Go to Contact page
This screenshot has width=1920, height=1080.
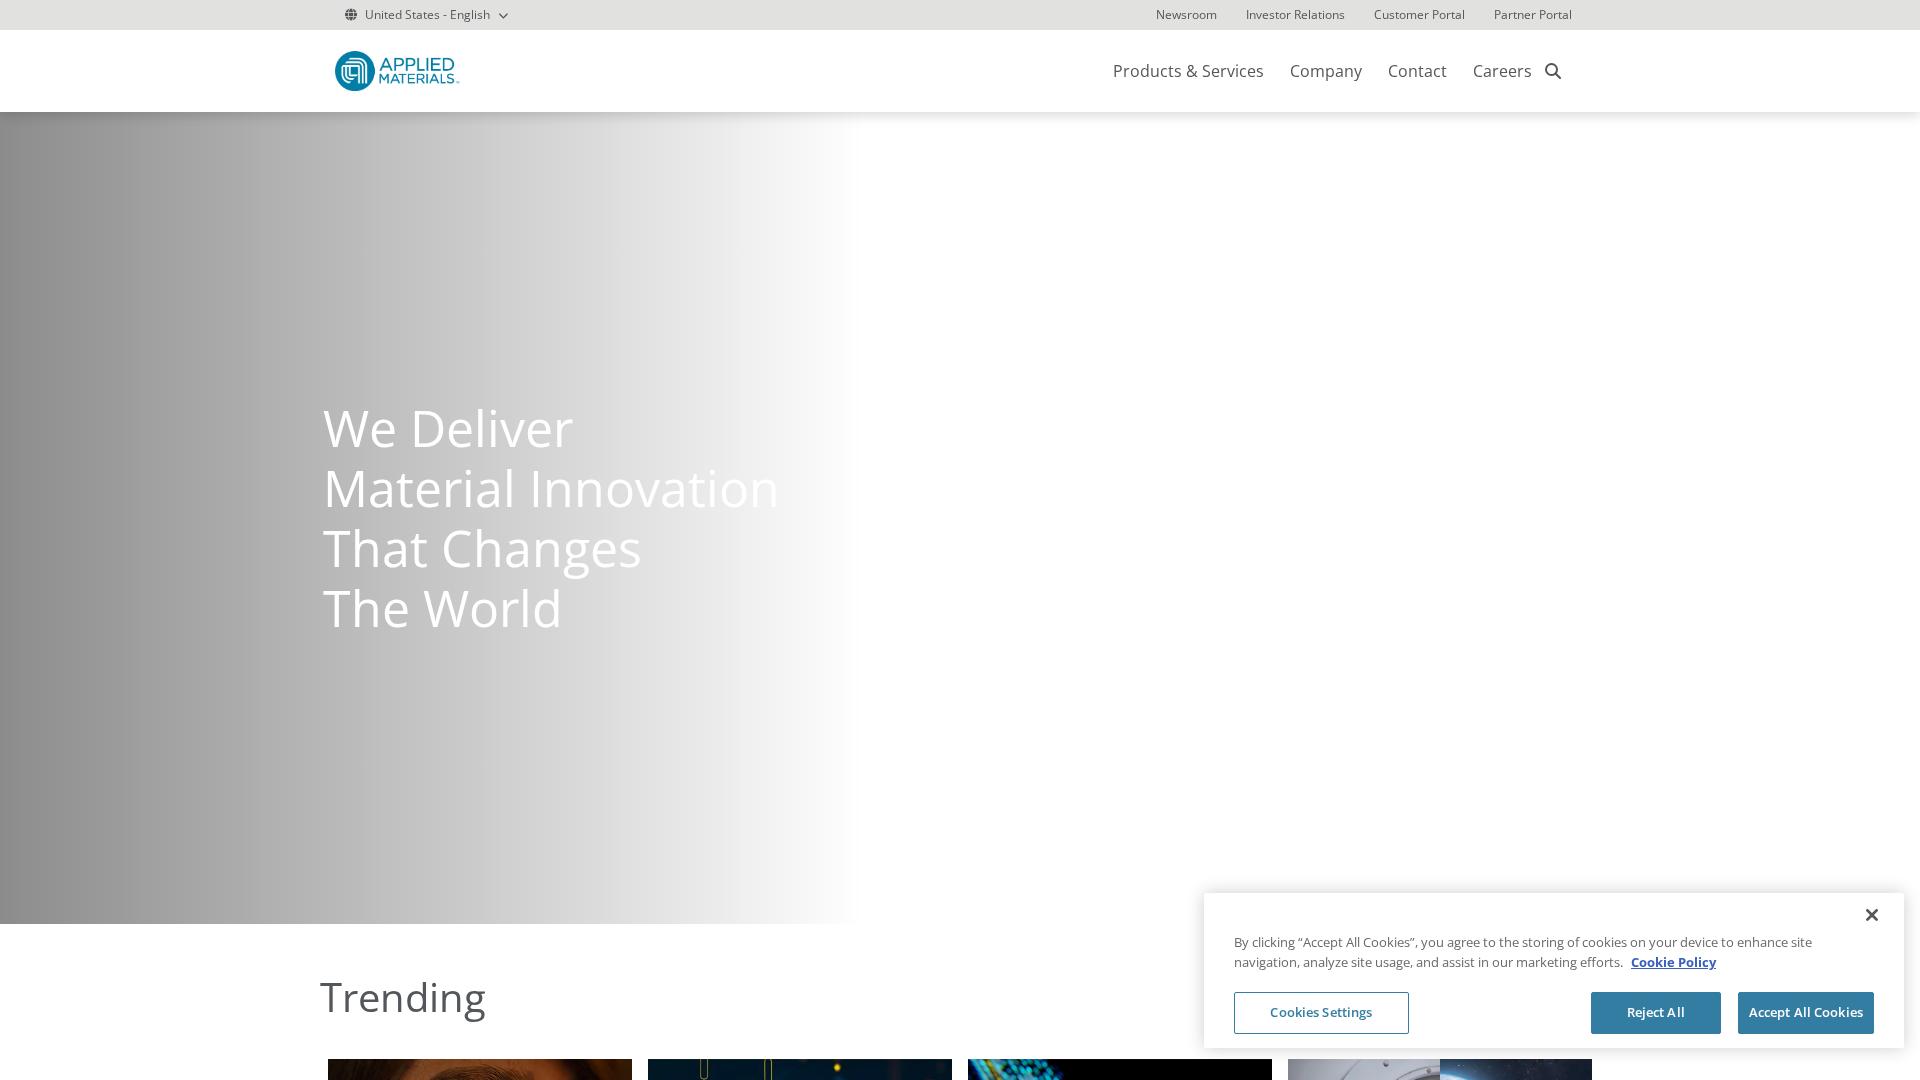1417,71
